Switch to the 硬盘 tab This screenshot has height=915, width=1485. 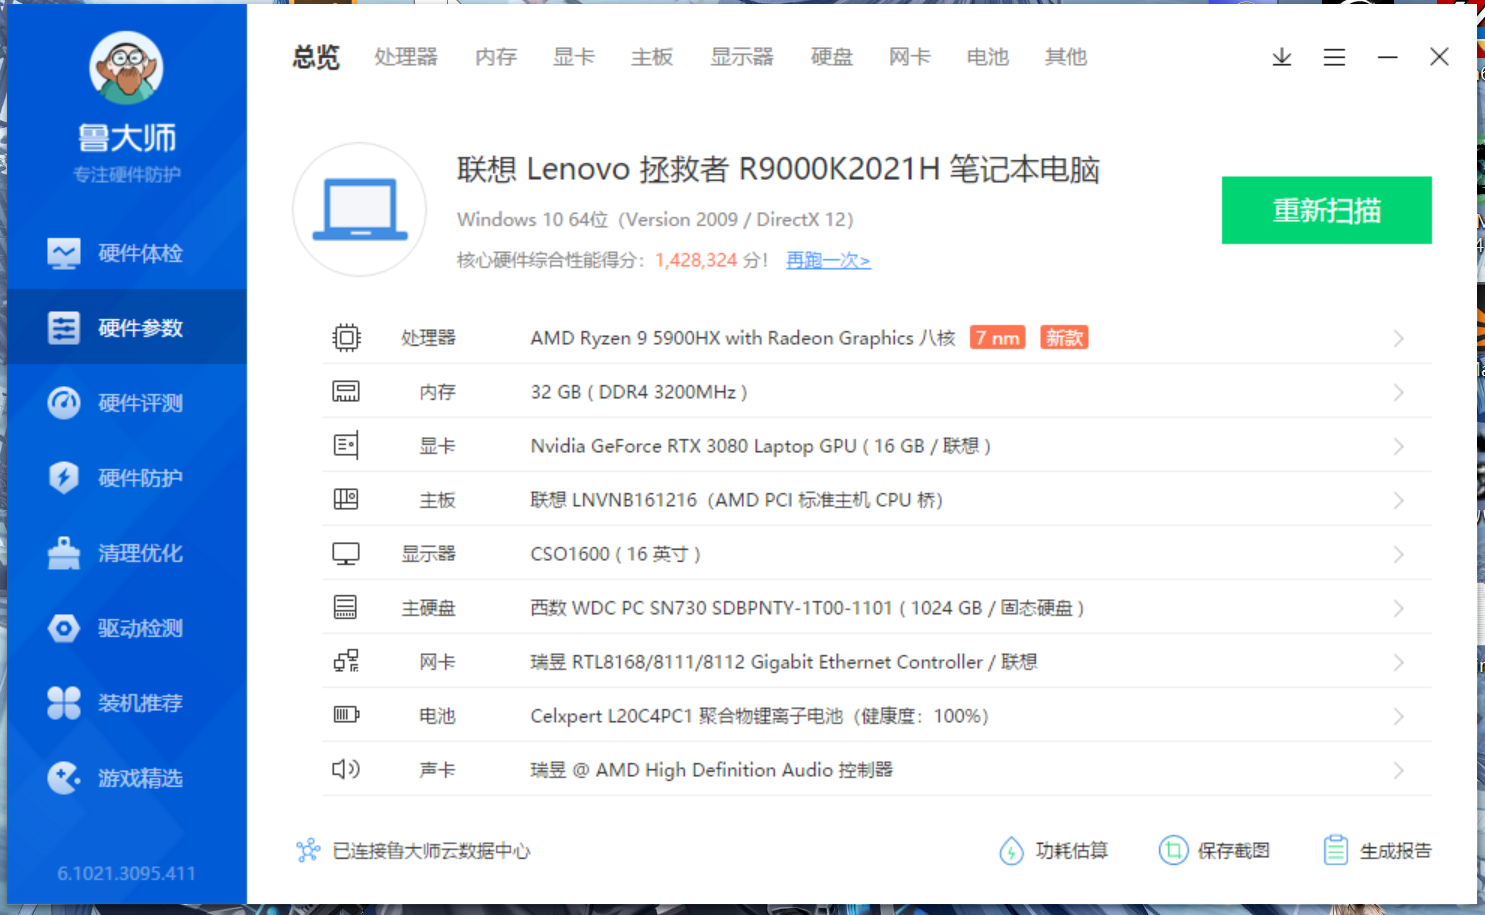[x=832, y=57]
